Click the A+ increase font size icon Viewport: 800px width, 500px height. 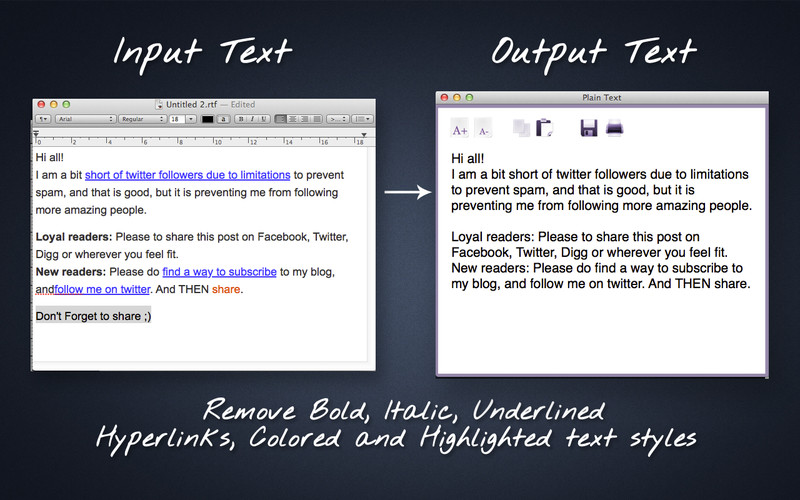(x=460, y=129)
